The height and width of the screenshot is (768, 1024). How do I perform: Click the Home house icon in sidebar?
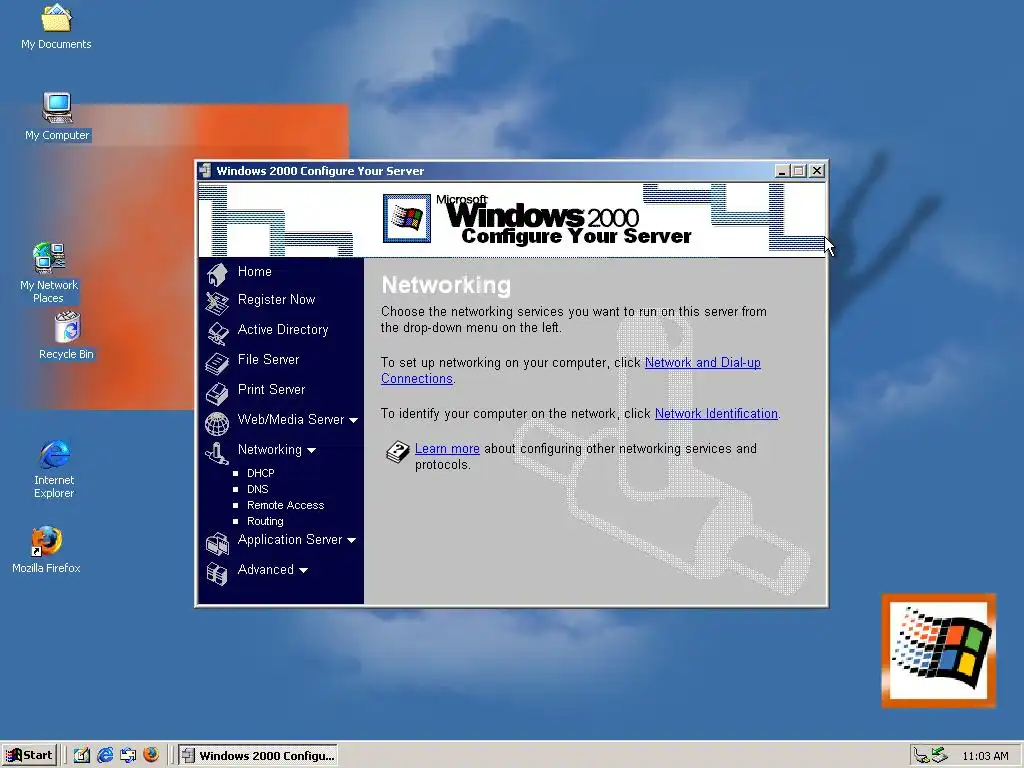pyautogui.click(x=217, y=274)
